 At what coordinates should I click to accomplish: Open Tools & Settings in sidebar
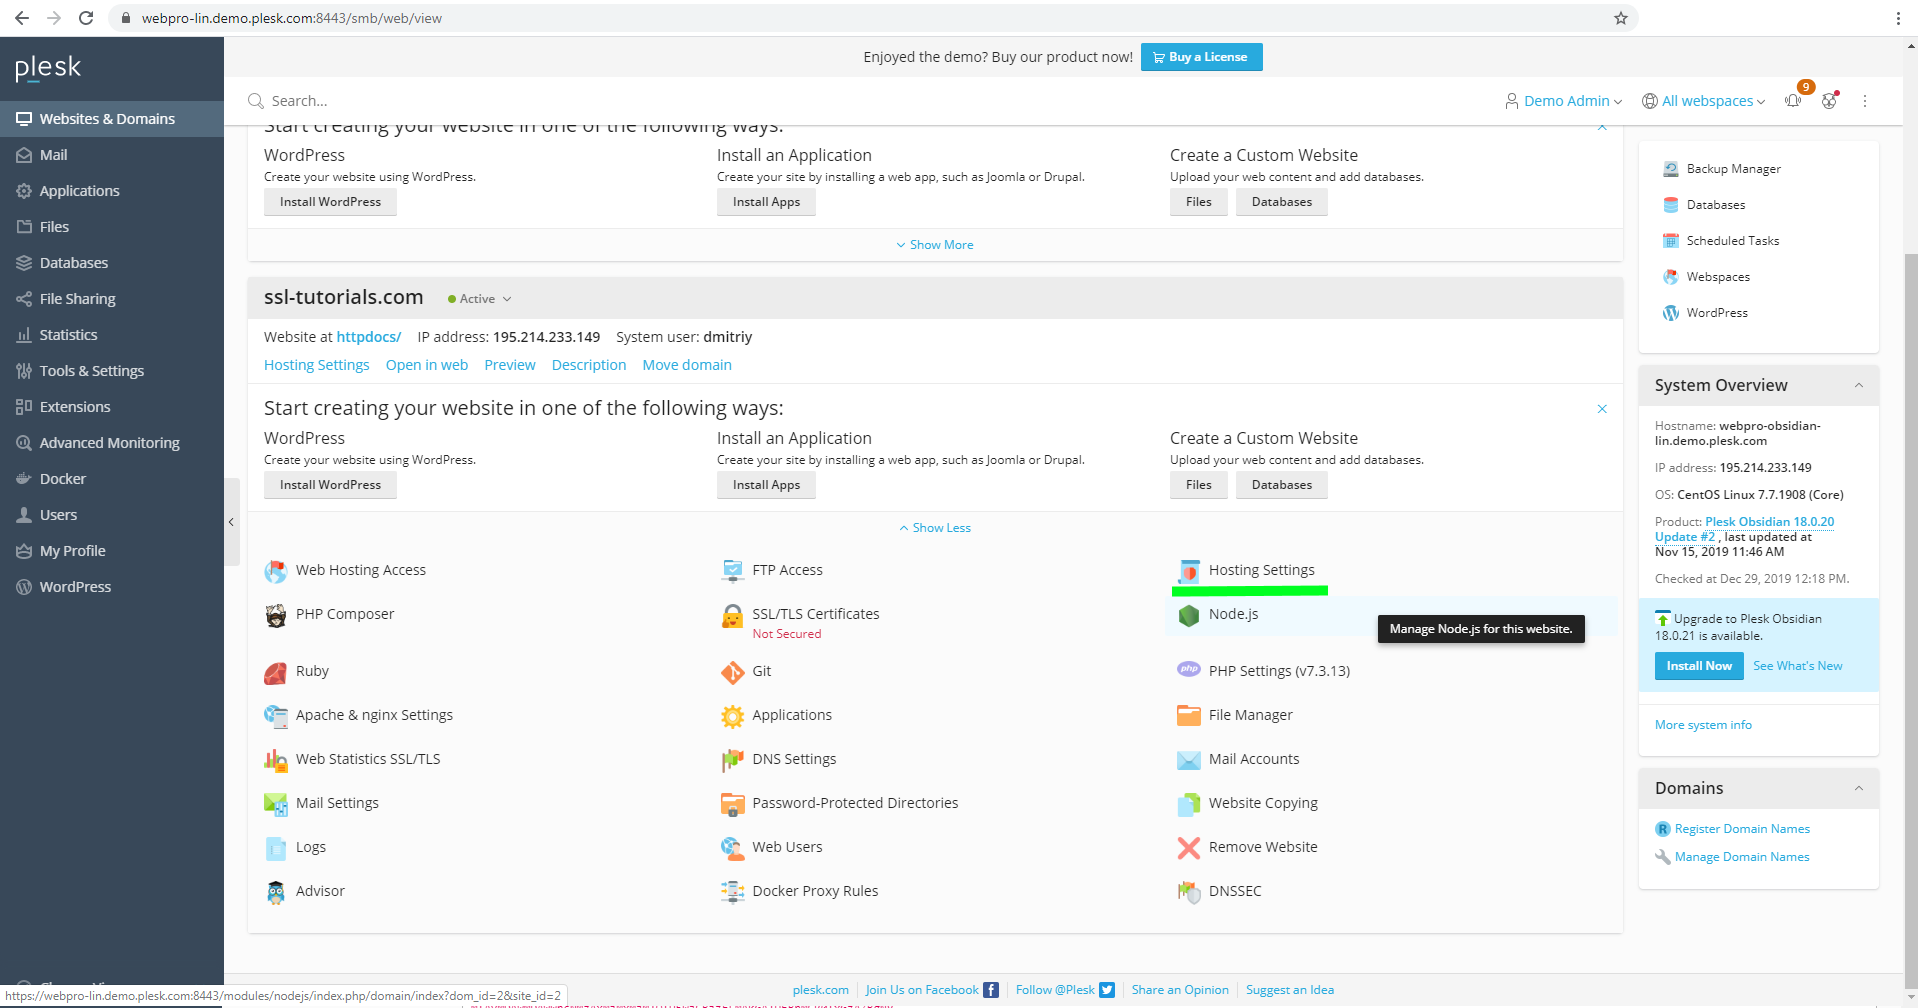point(112,371)
